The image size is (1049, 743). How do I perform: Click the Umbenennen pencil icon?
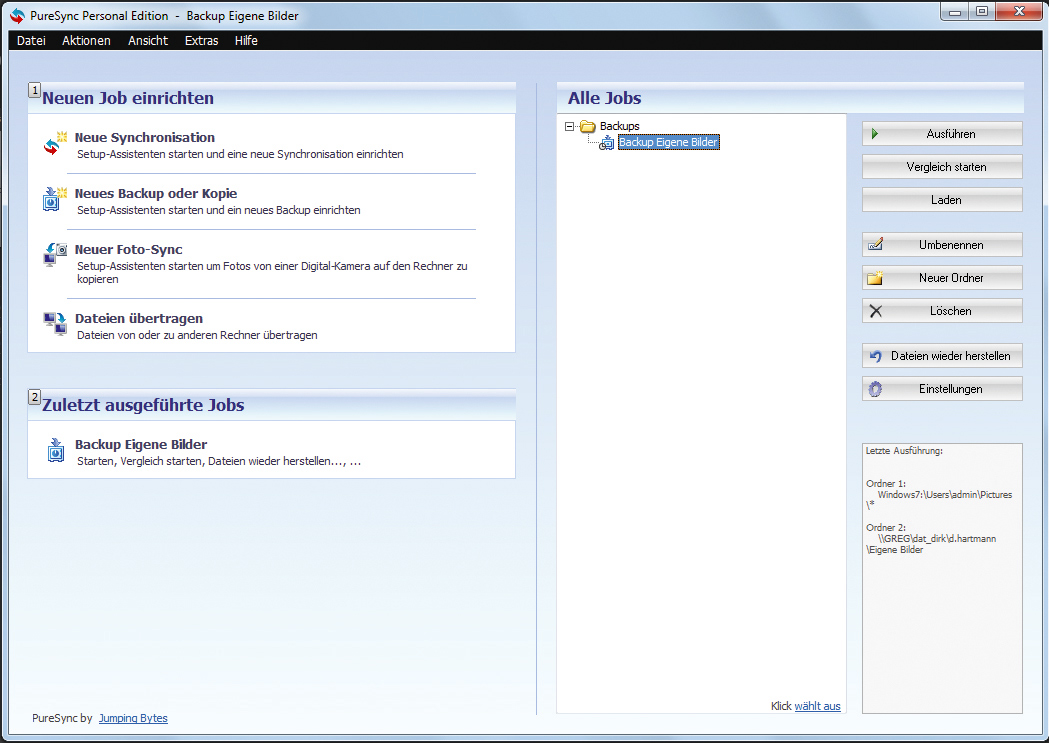pos(875,245)
